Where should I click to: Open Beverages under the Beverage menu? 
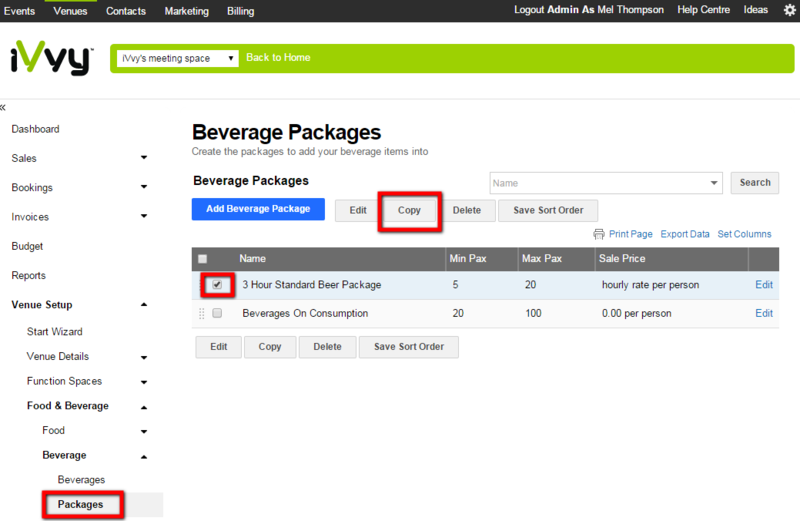pyautogui.click(x=81, y=480)
